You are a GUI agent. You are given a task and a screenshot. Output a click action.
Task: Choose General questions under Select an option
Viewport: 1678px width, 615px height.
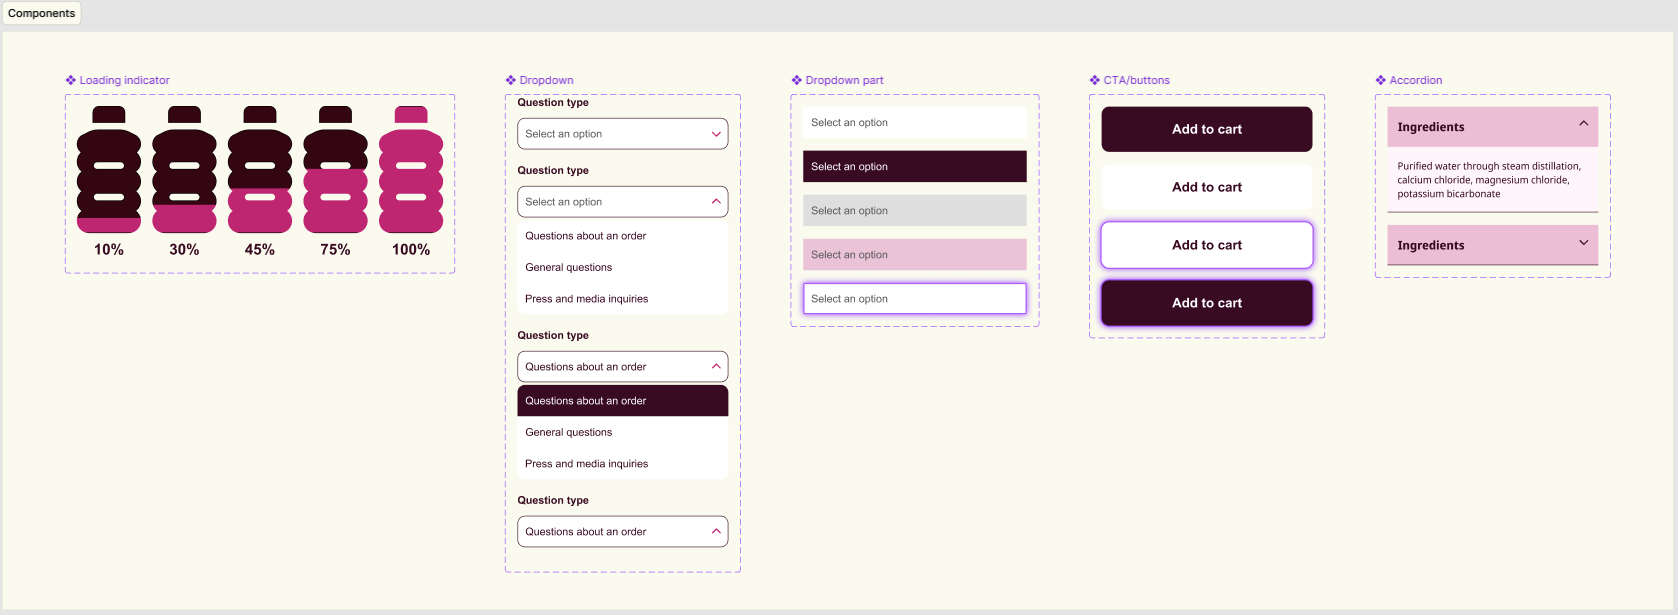[x=569, y=268]
